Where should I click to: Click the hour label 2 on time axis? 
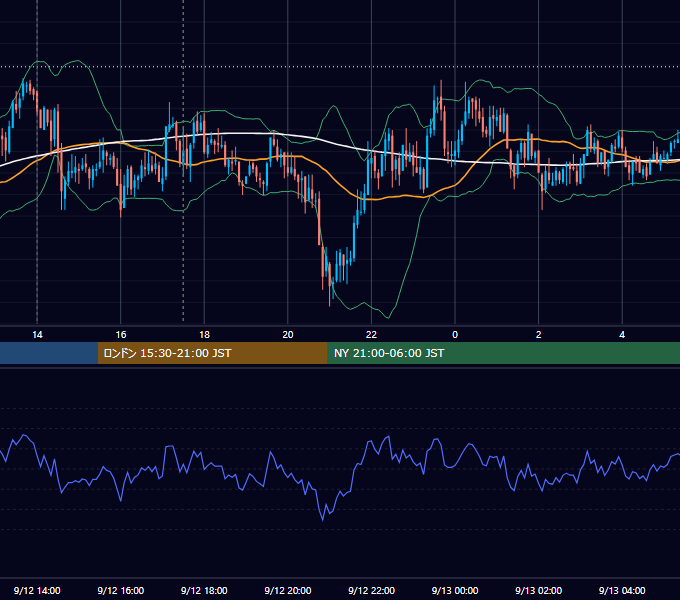tap(539, 335)
